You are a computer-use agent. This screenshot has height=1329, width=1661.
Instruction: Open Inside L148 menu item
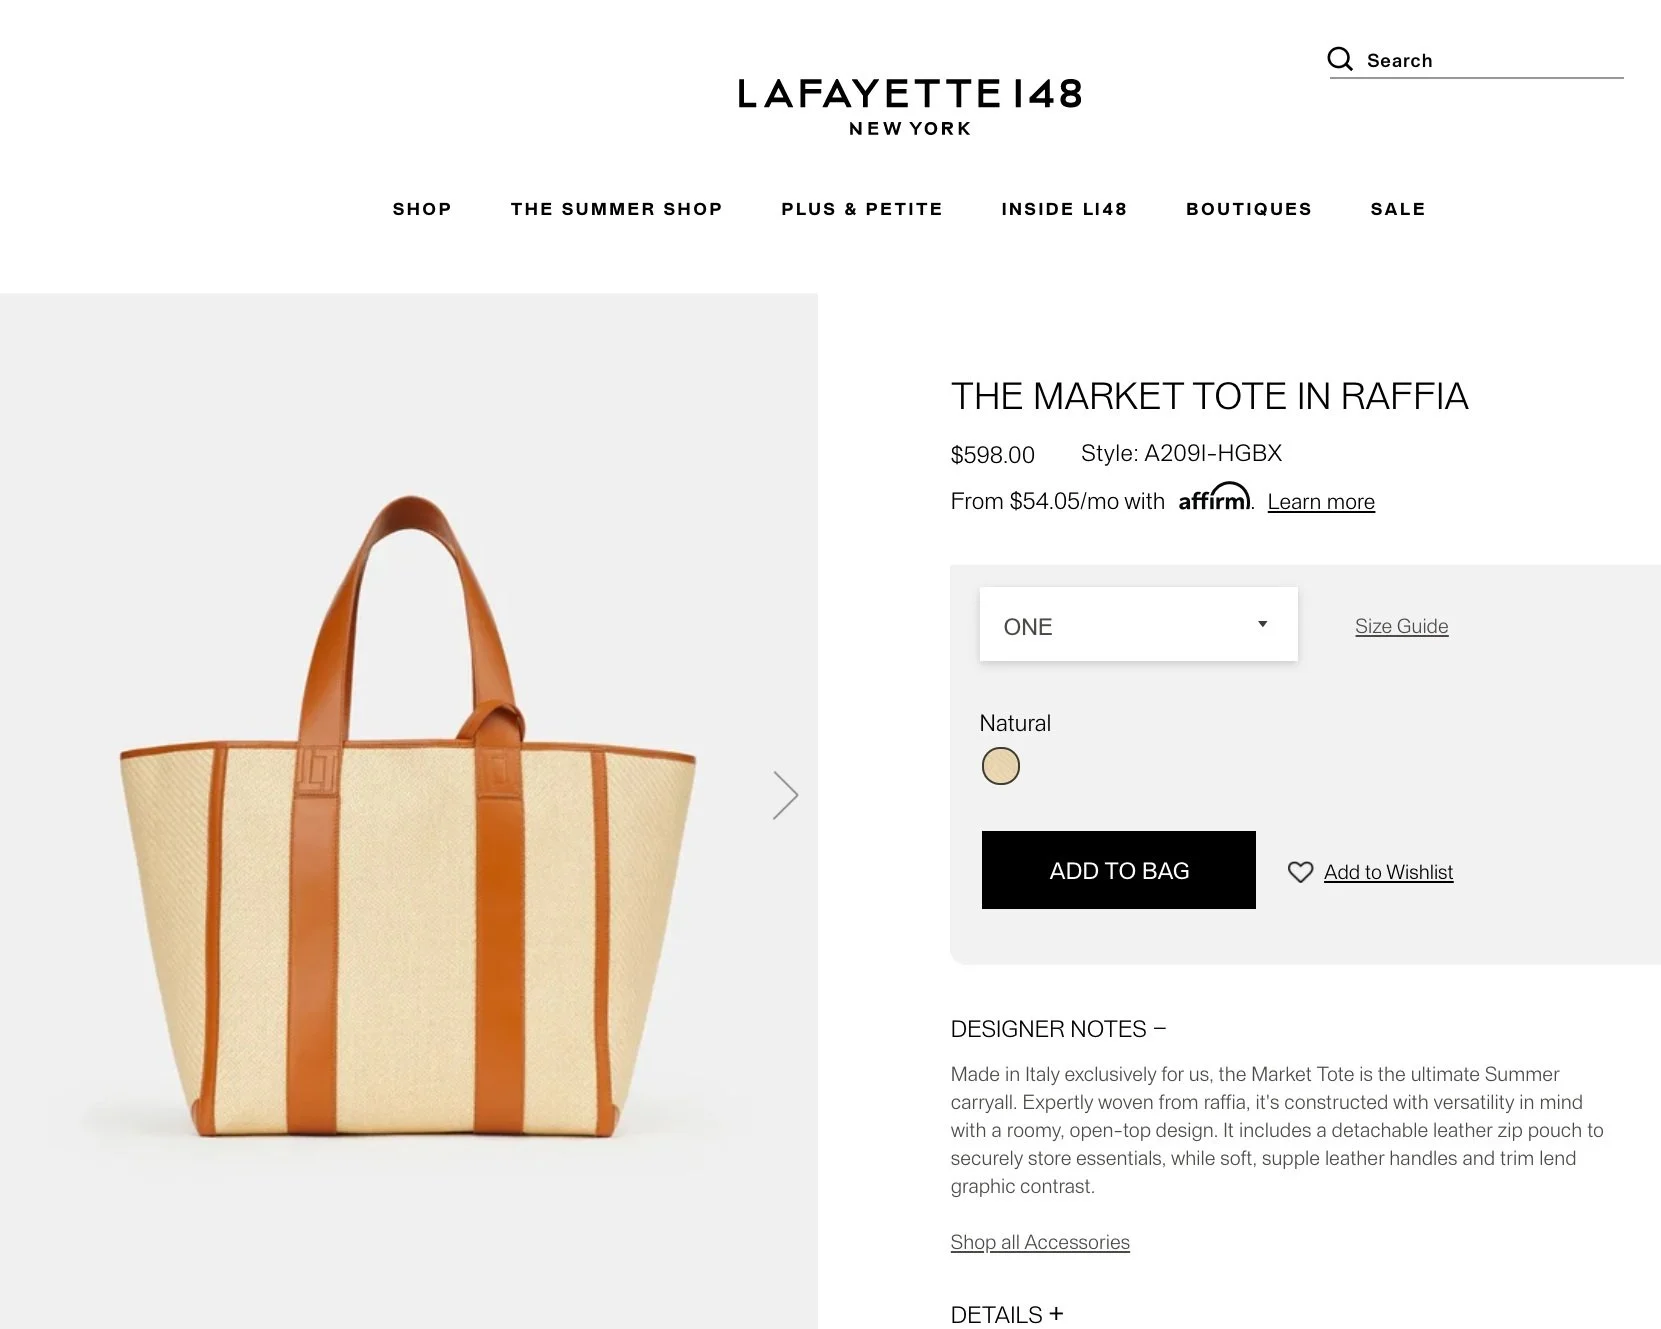click(x=1064, y=209)
